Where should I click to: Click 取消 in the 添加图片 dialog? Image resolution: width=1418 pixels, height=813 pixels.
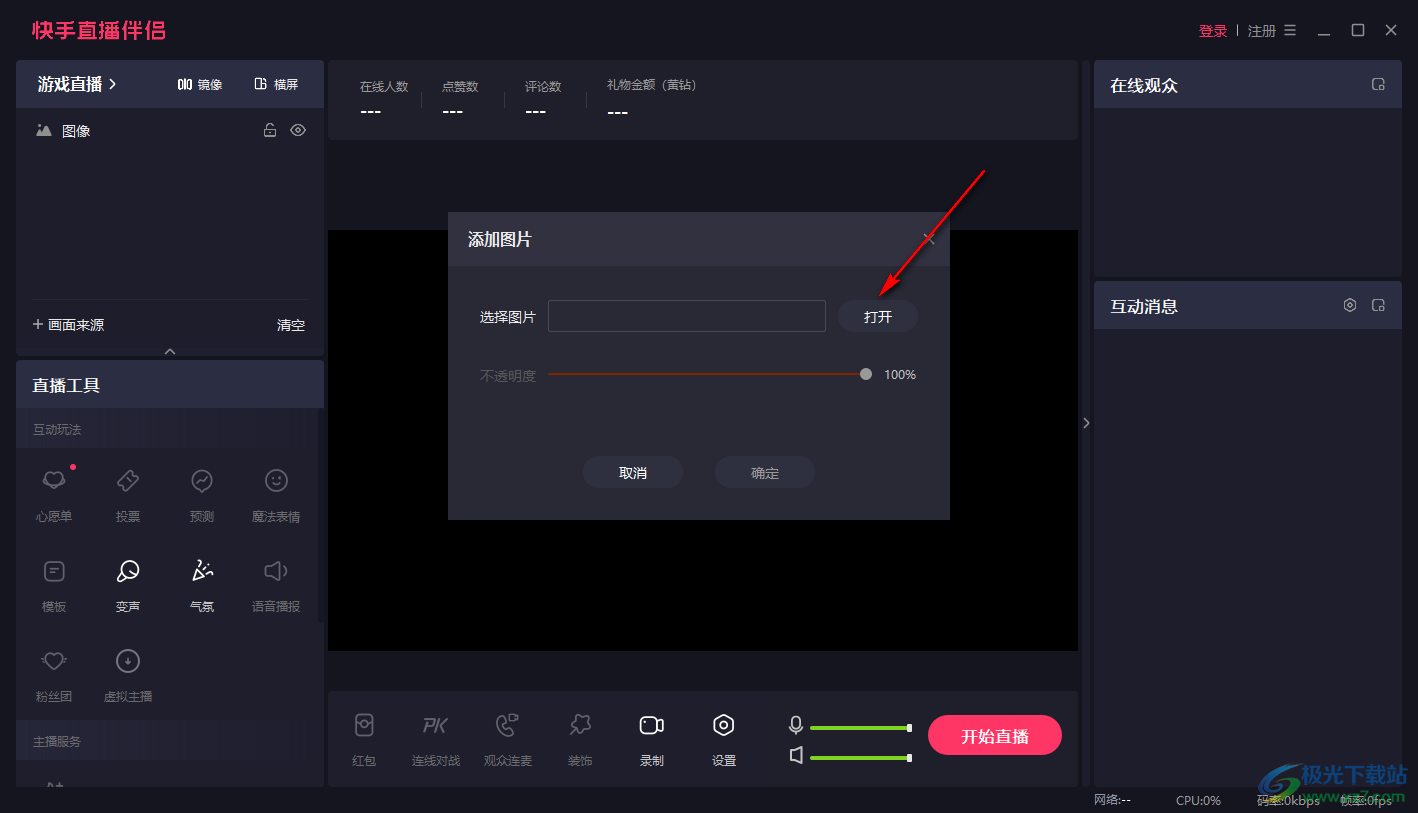click(x=633, y=473)
